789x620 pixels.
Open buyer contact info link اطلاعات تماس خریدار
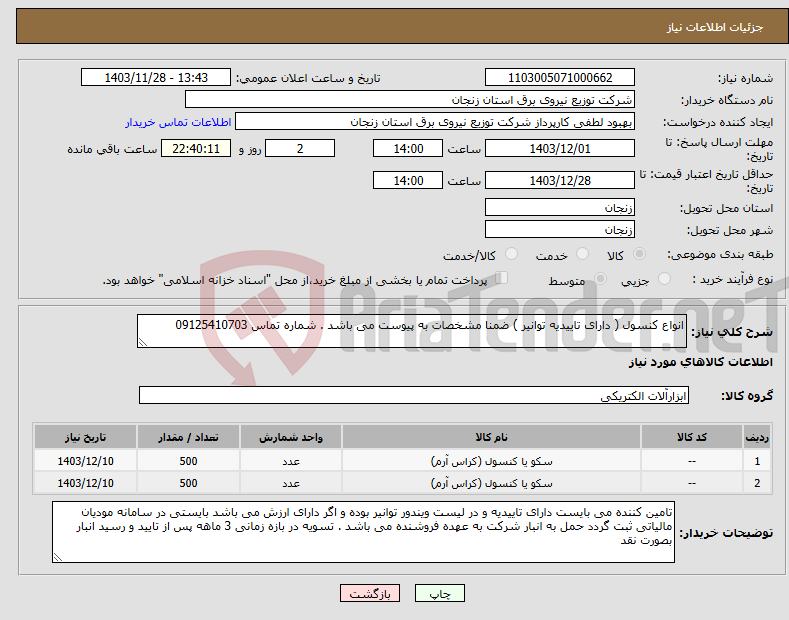pyautogui.click(x=178, y=122)
